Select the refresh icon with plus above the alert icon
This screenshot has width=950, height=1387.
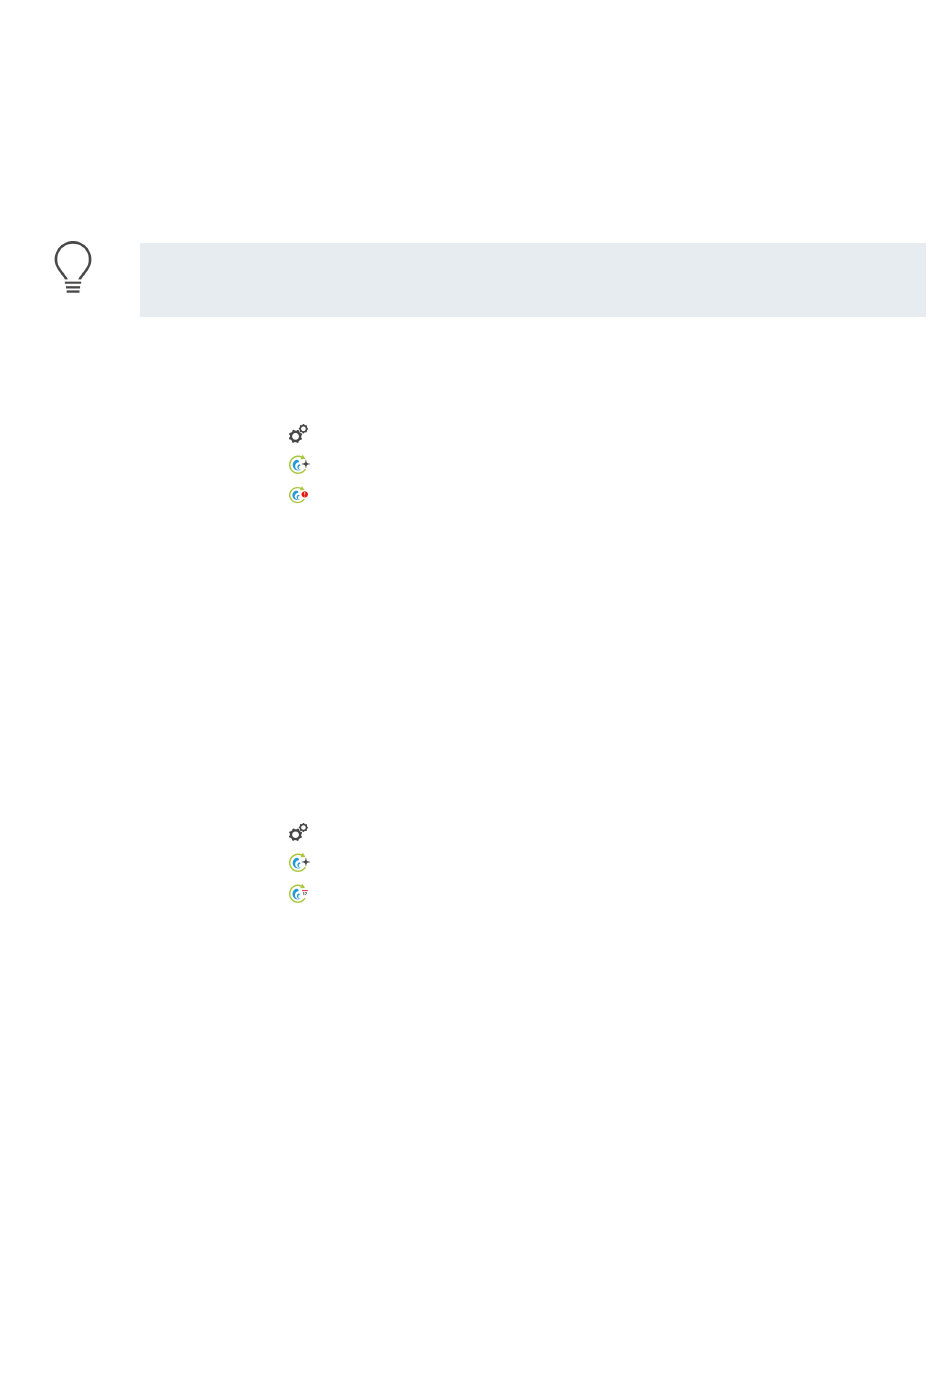pos(298,465)
